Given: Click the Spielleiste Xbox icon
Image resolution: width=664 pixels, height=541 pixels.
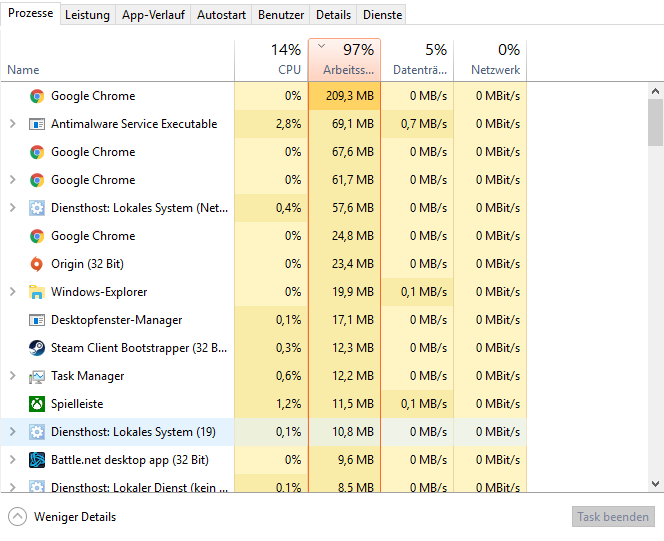Looking at the screenshot, I should tap(37, 404).
